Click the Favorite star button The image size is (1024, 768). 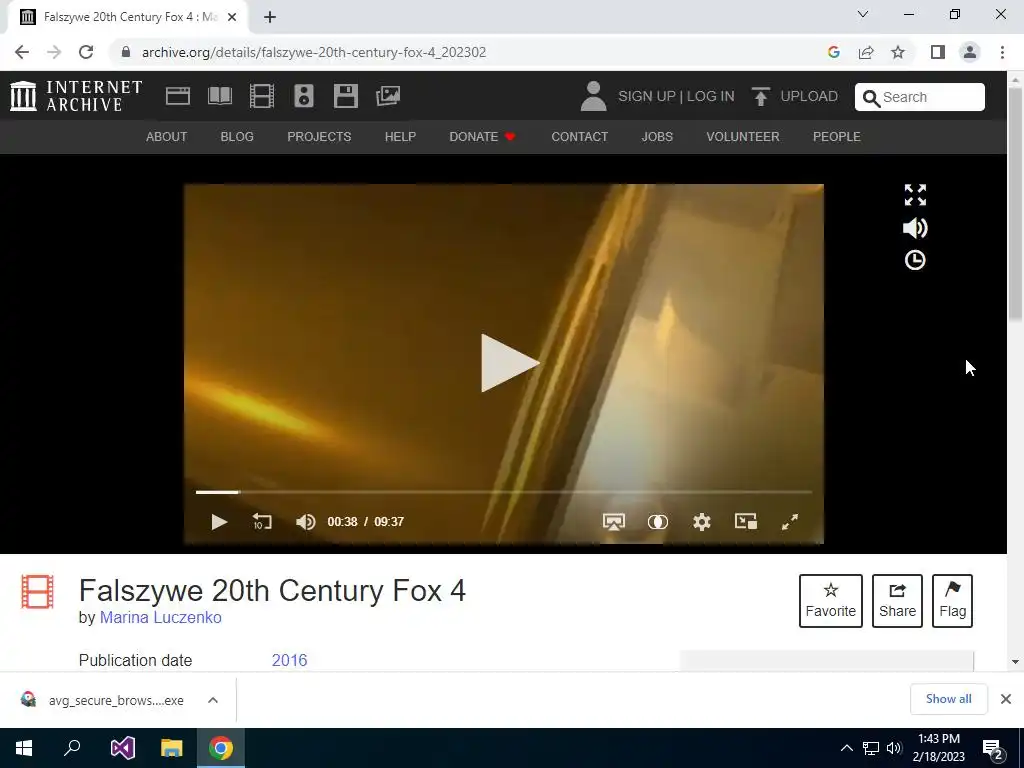pyautogui.click(x=831, y=601)
